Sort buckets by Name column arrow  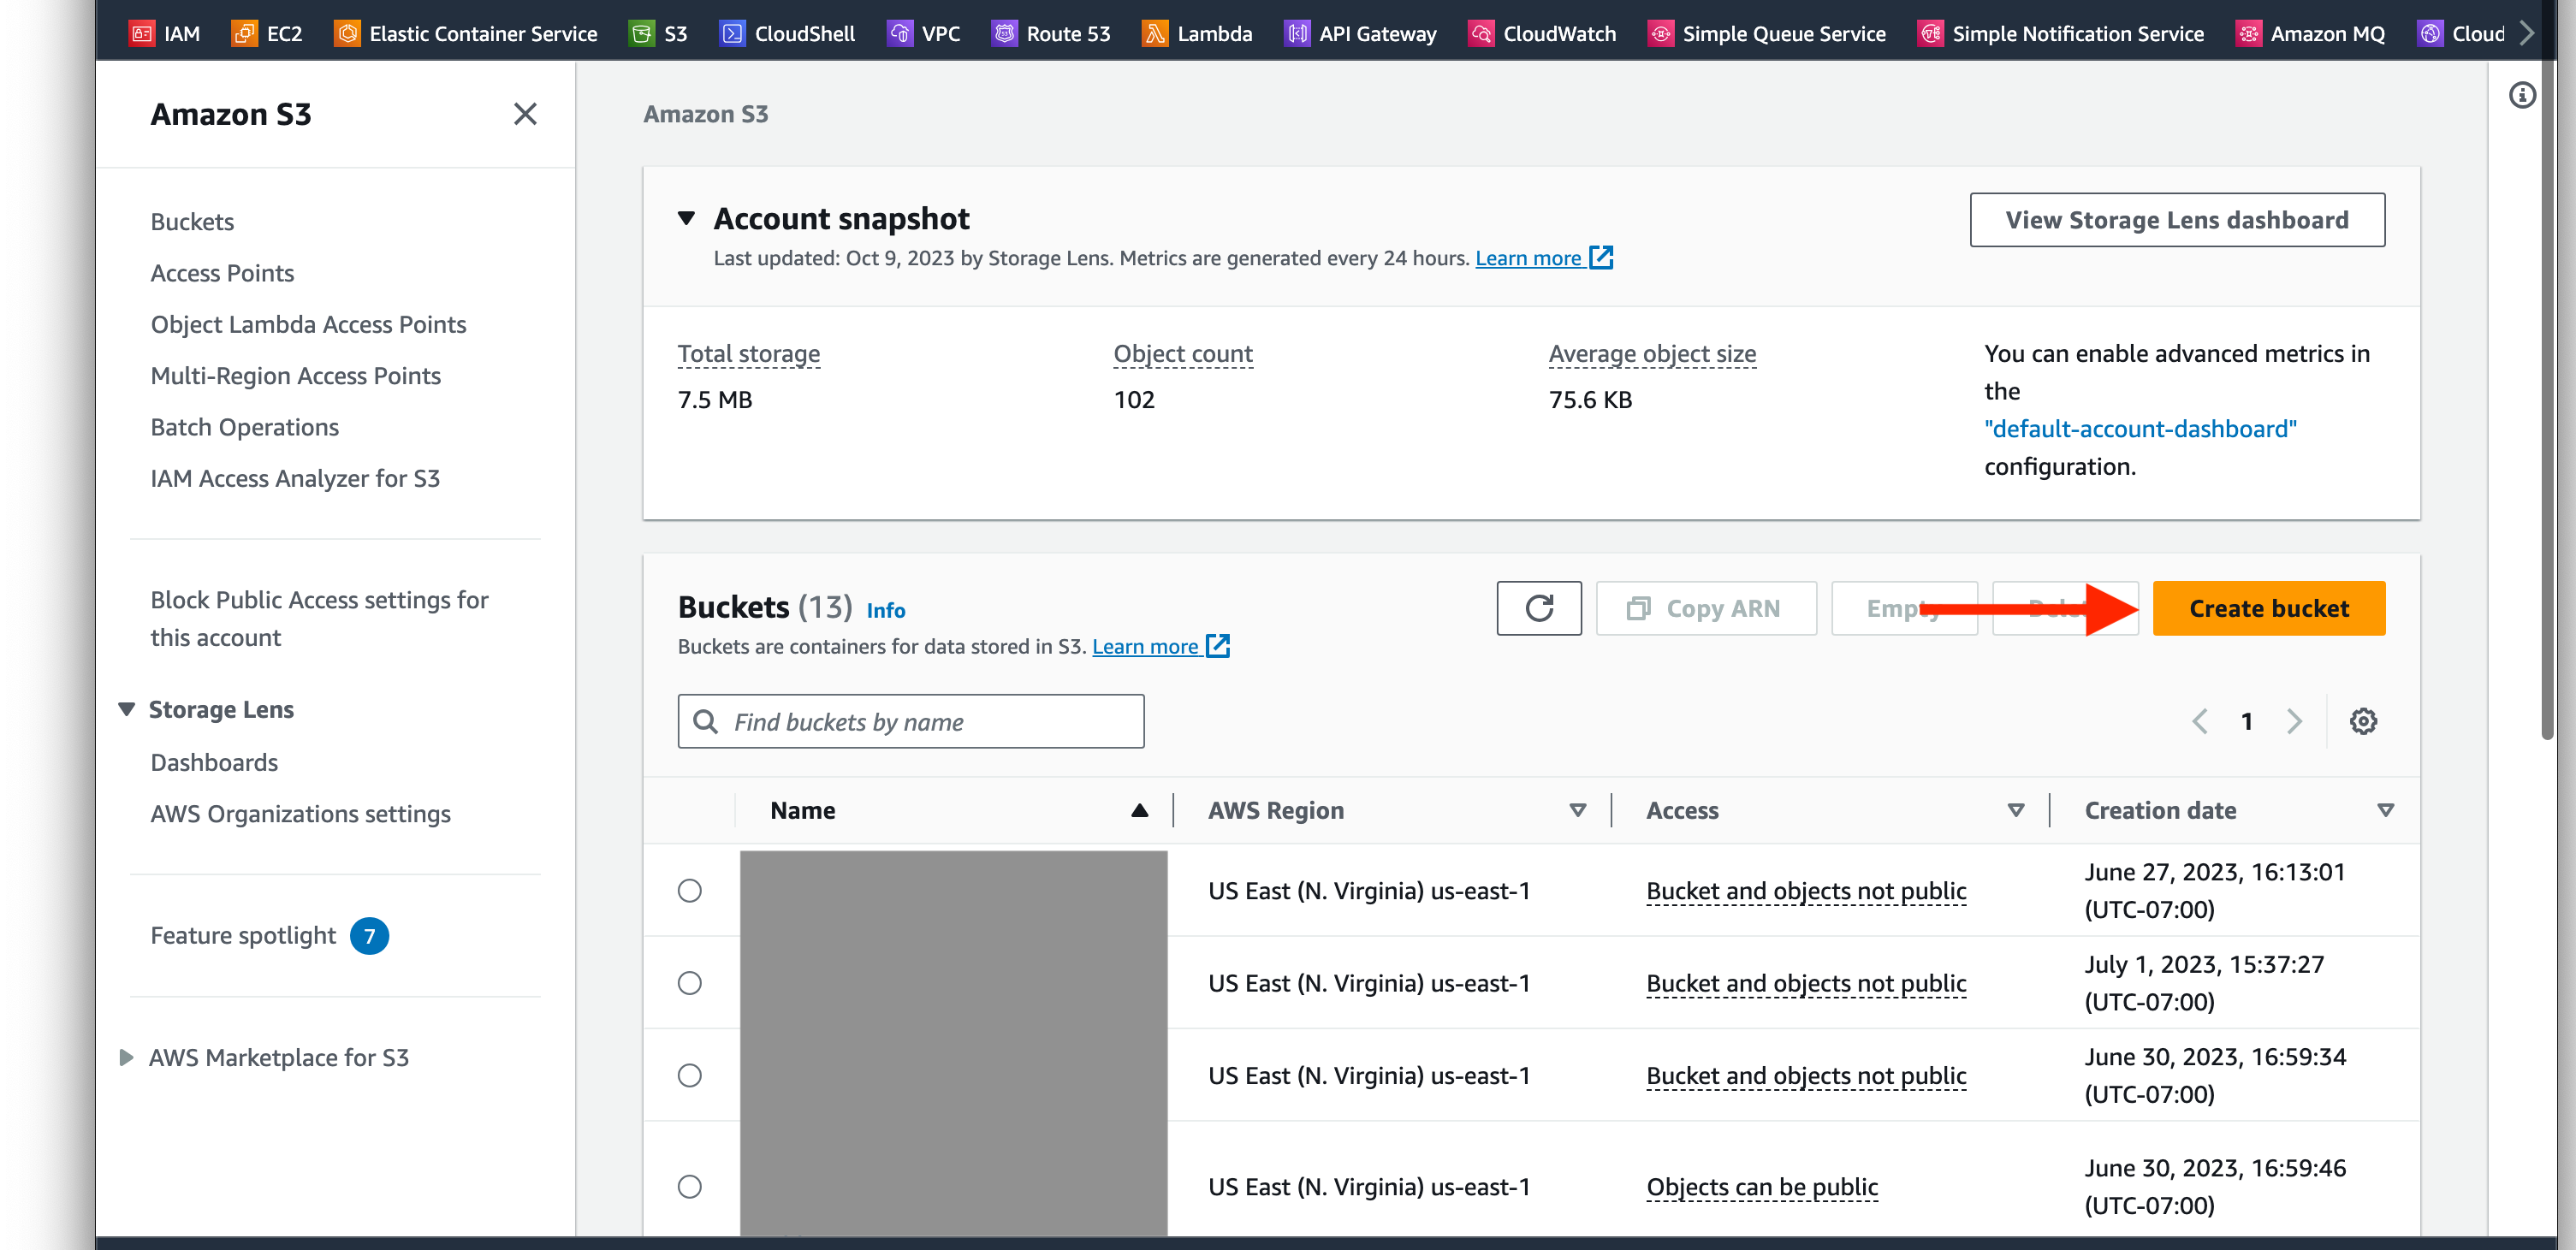pyautogui.click(x=1139, y=810)
